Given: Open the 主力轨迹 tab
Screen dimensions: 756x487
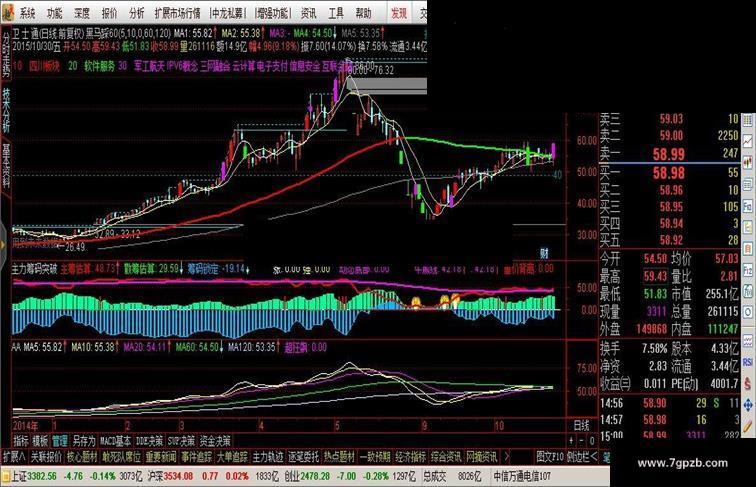Looking at the screenshot, I should (x=268, y=456).
